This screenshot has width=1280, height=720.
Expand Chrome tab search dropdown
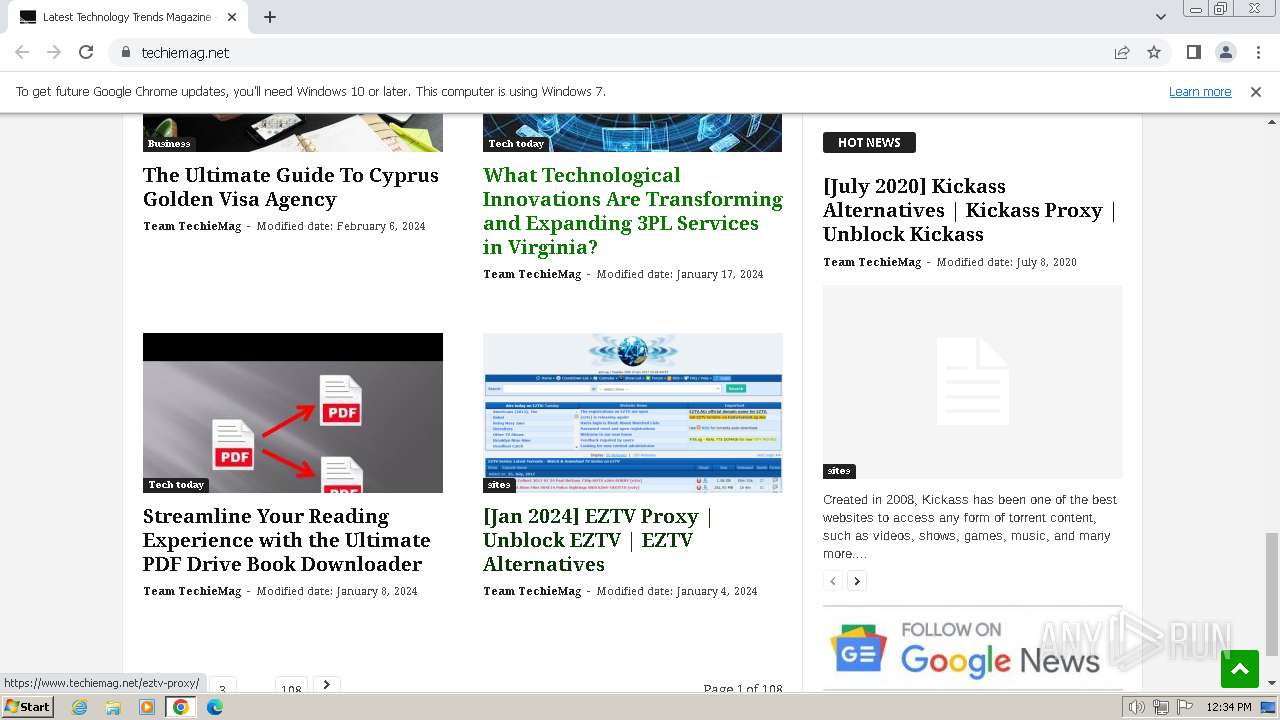(x=1160, y=17)
